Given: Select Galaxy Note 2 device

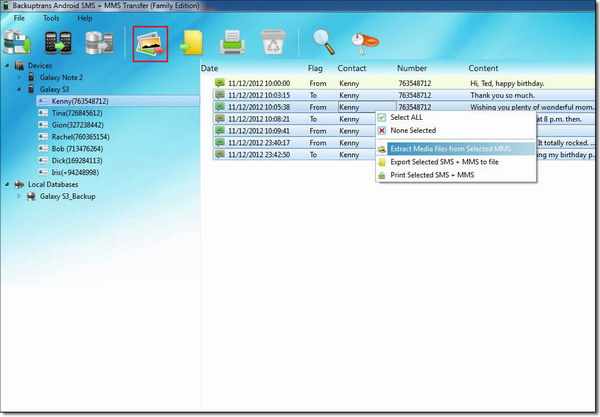Looking at the screenshot, I should pyautogui.click(x=61, y=77).
